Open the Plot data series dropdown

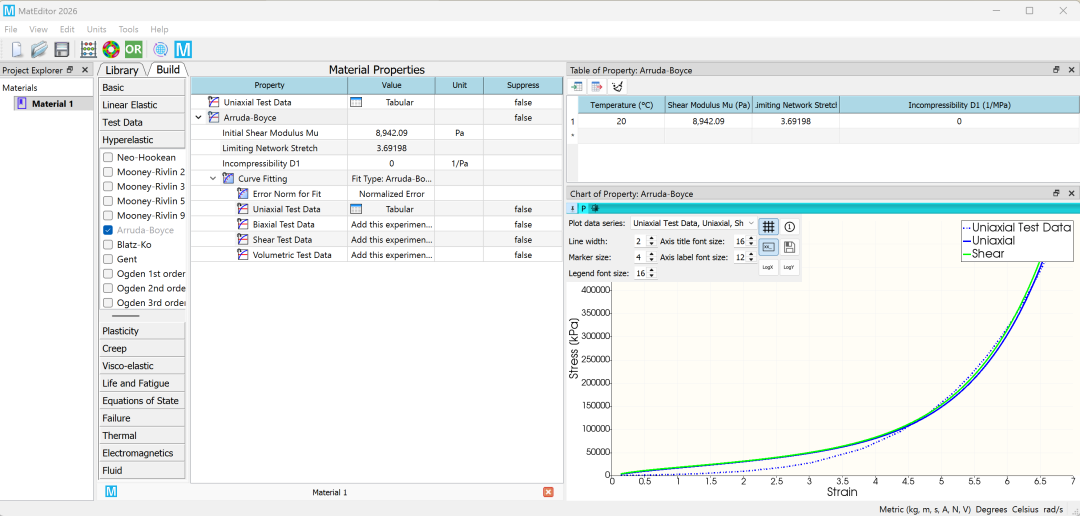click(694, 223)
